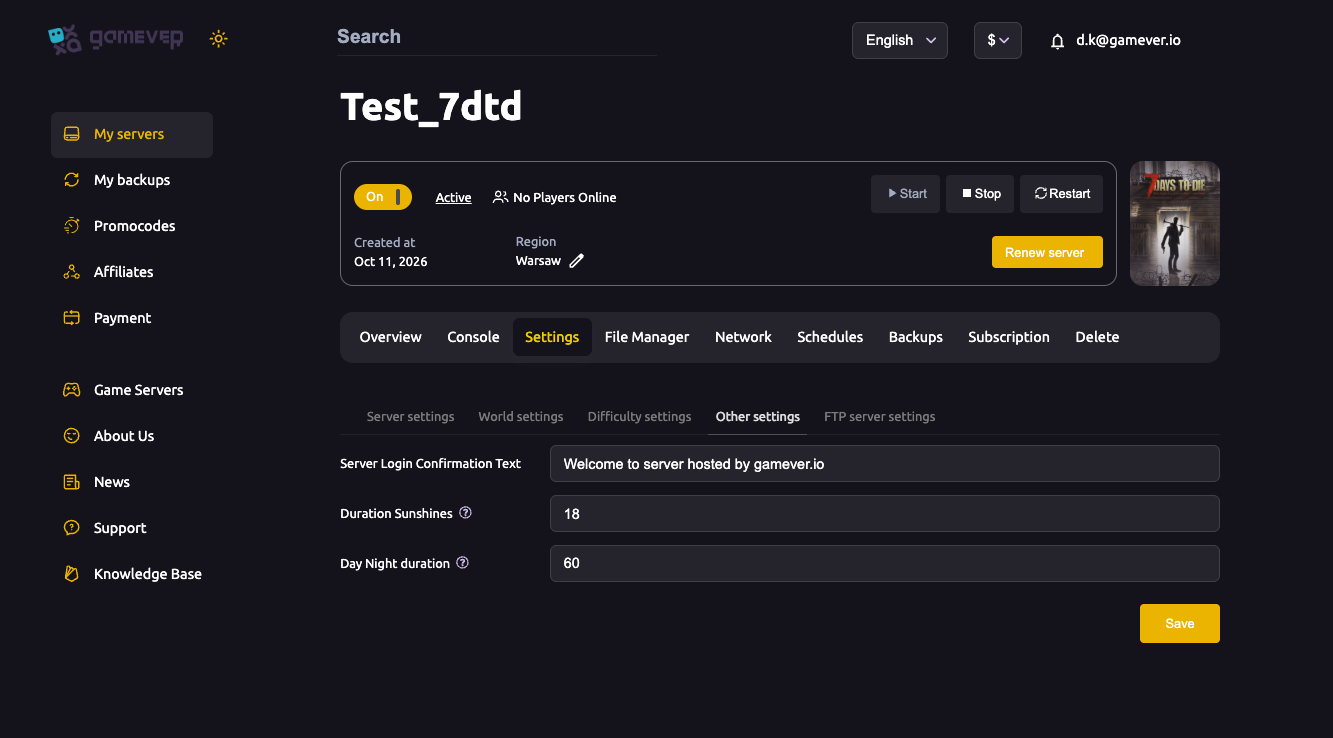Screen dimensions: 1333x738
Task: Click the Game Servers gamepad icon
Action: (x=71, y=390)
